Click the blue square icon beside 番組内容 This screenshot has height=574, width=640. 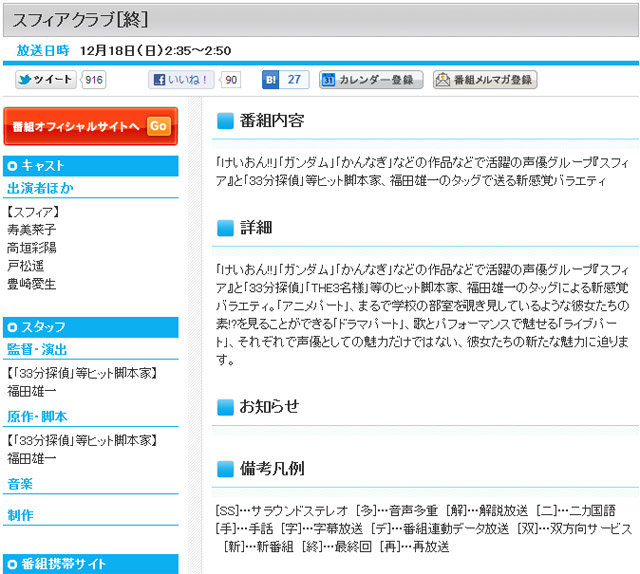225,121
